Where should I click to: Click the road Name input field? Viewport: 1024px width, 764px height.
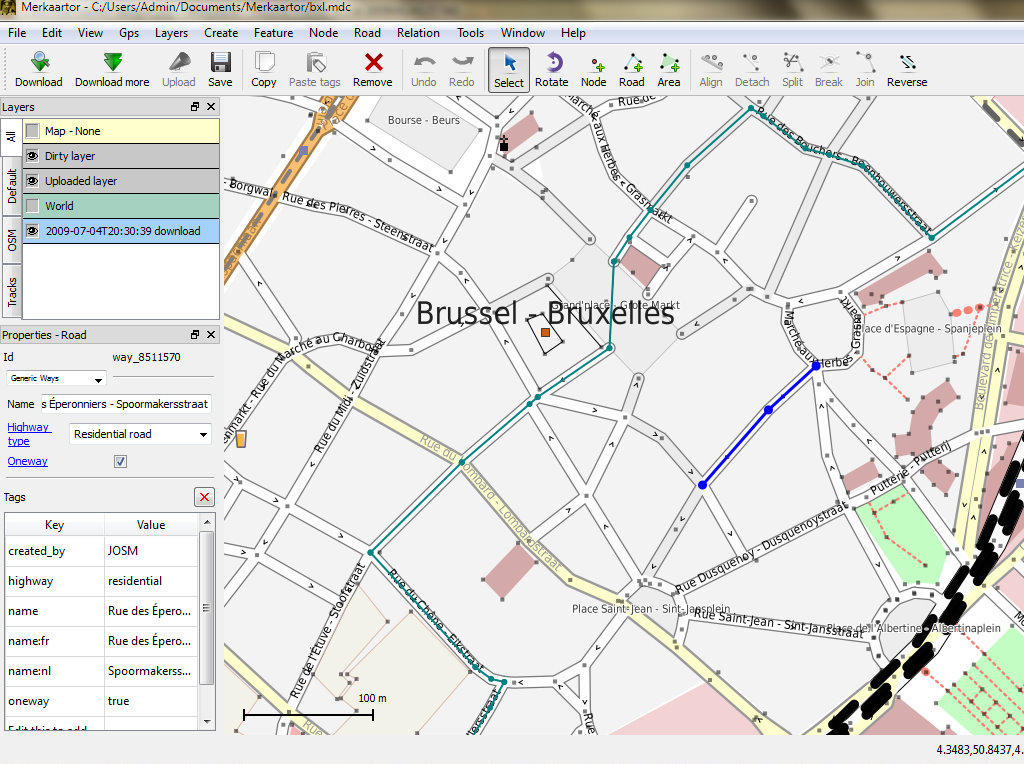tap(125, 404)
